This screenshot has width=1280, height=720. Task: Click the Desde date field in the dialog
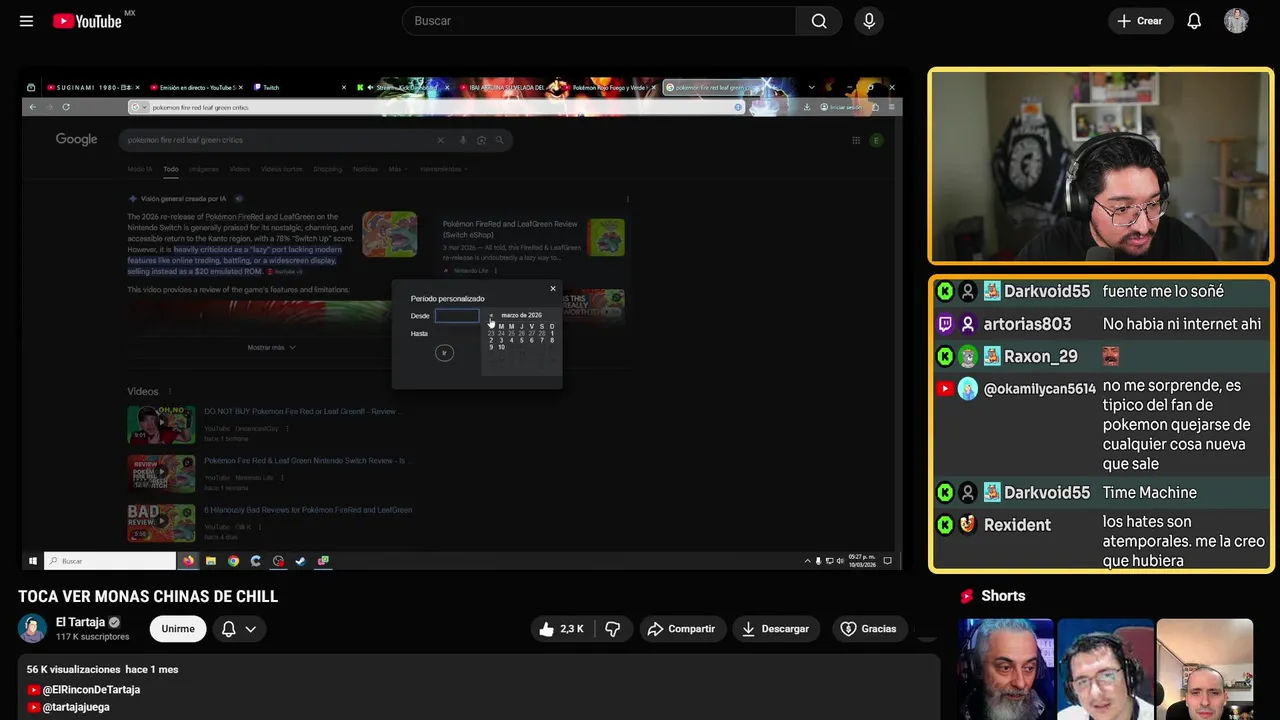[457, 316]
